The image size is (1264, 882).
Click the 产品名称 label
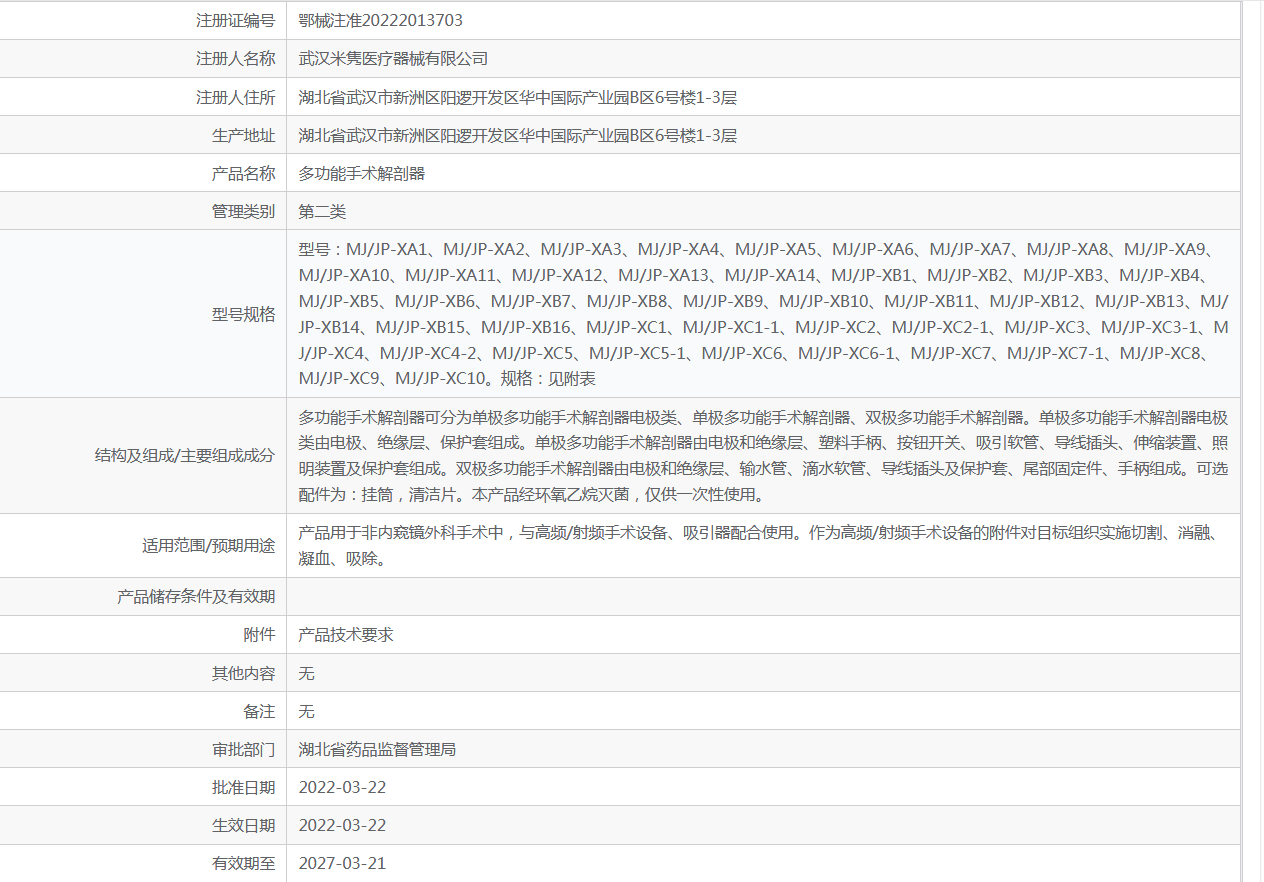243,173
